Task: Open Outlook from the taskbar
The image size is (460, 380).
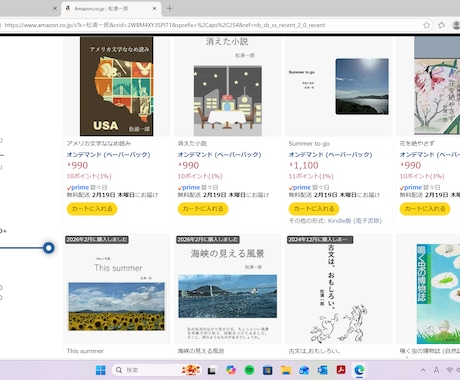Action: pyautogui.click(x=322, y=370)
